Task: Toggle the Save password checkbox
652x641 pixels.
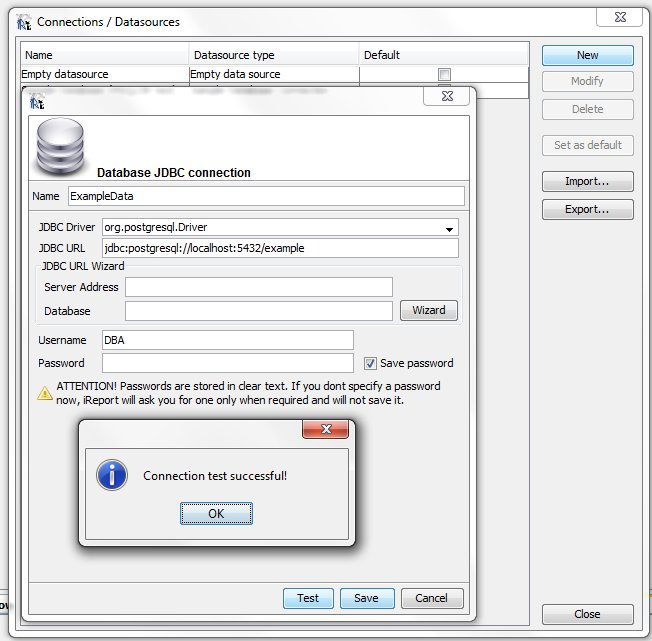Action: click(370, 363)
